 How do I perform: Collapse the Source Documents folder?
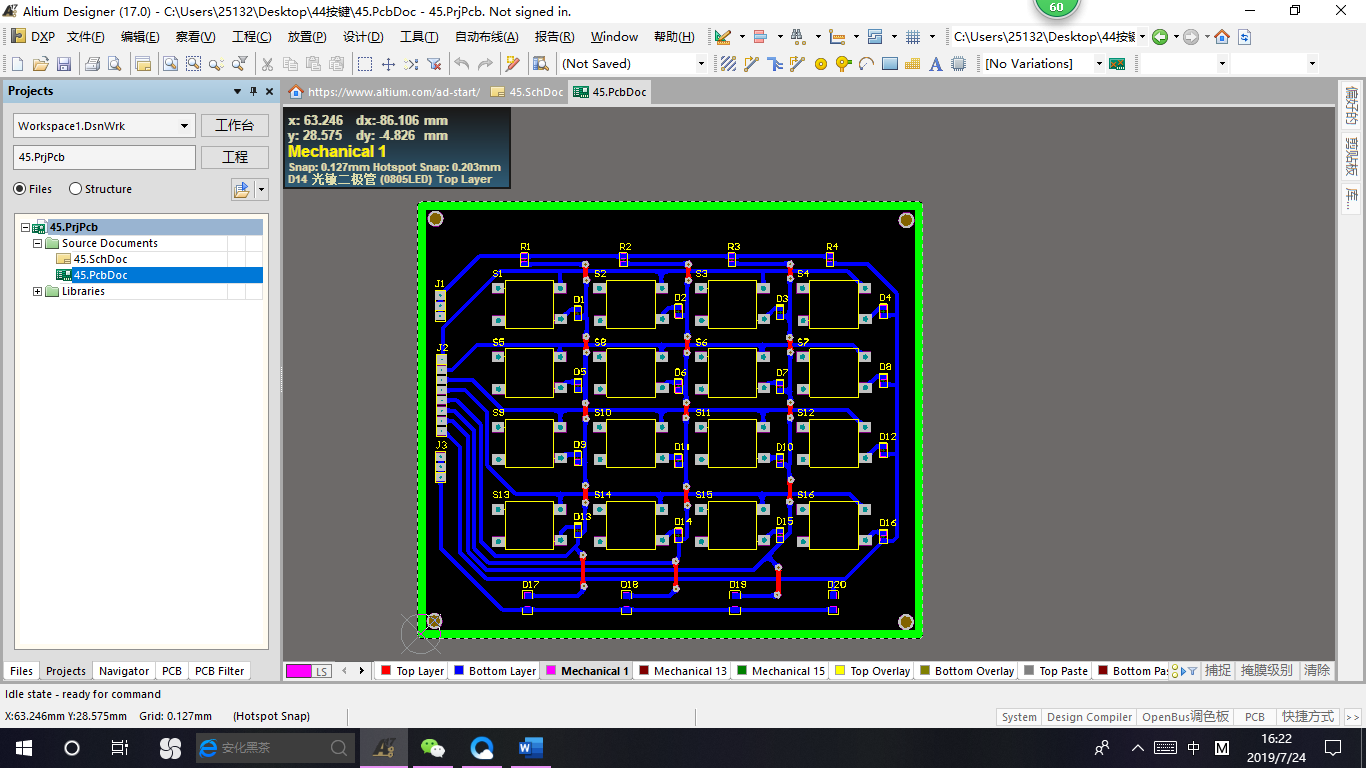pos(38,243)
